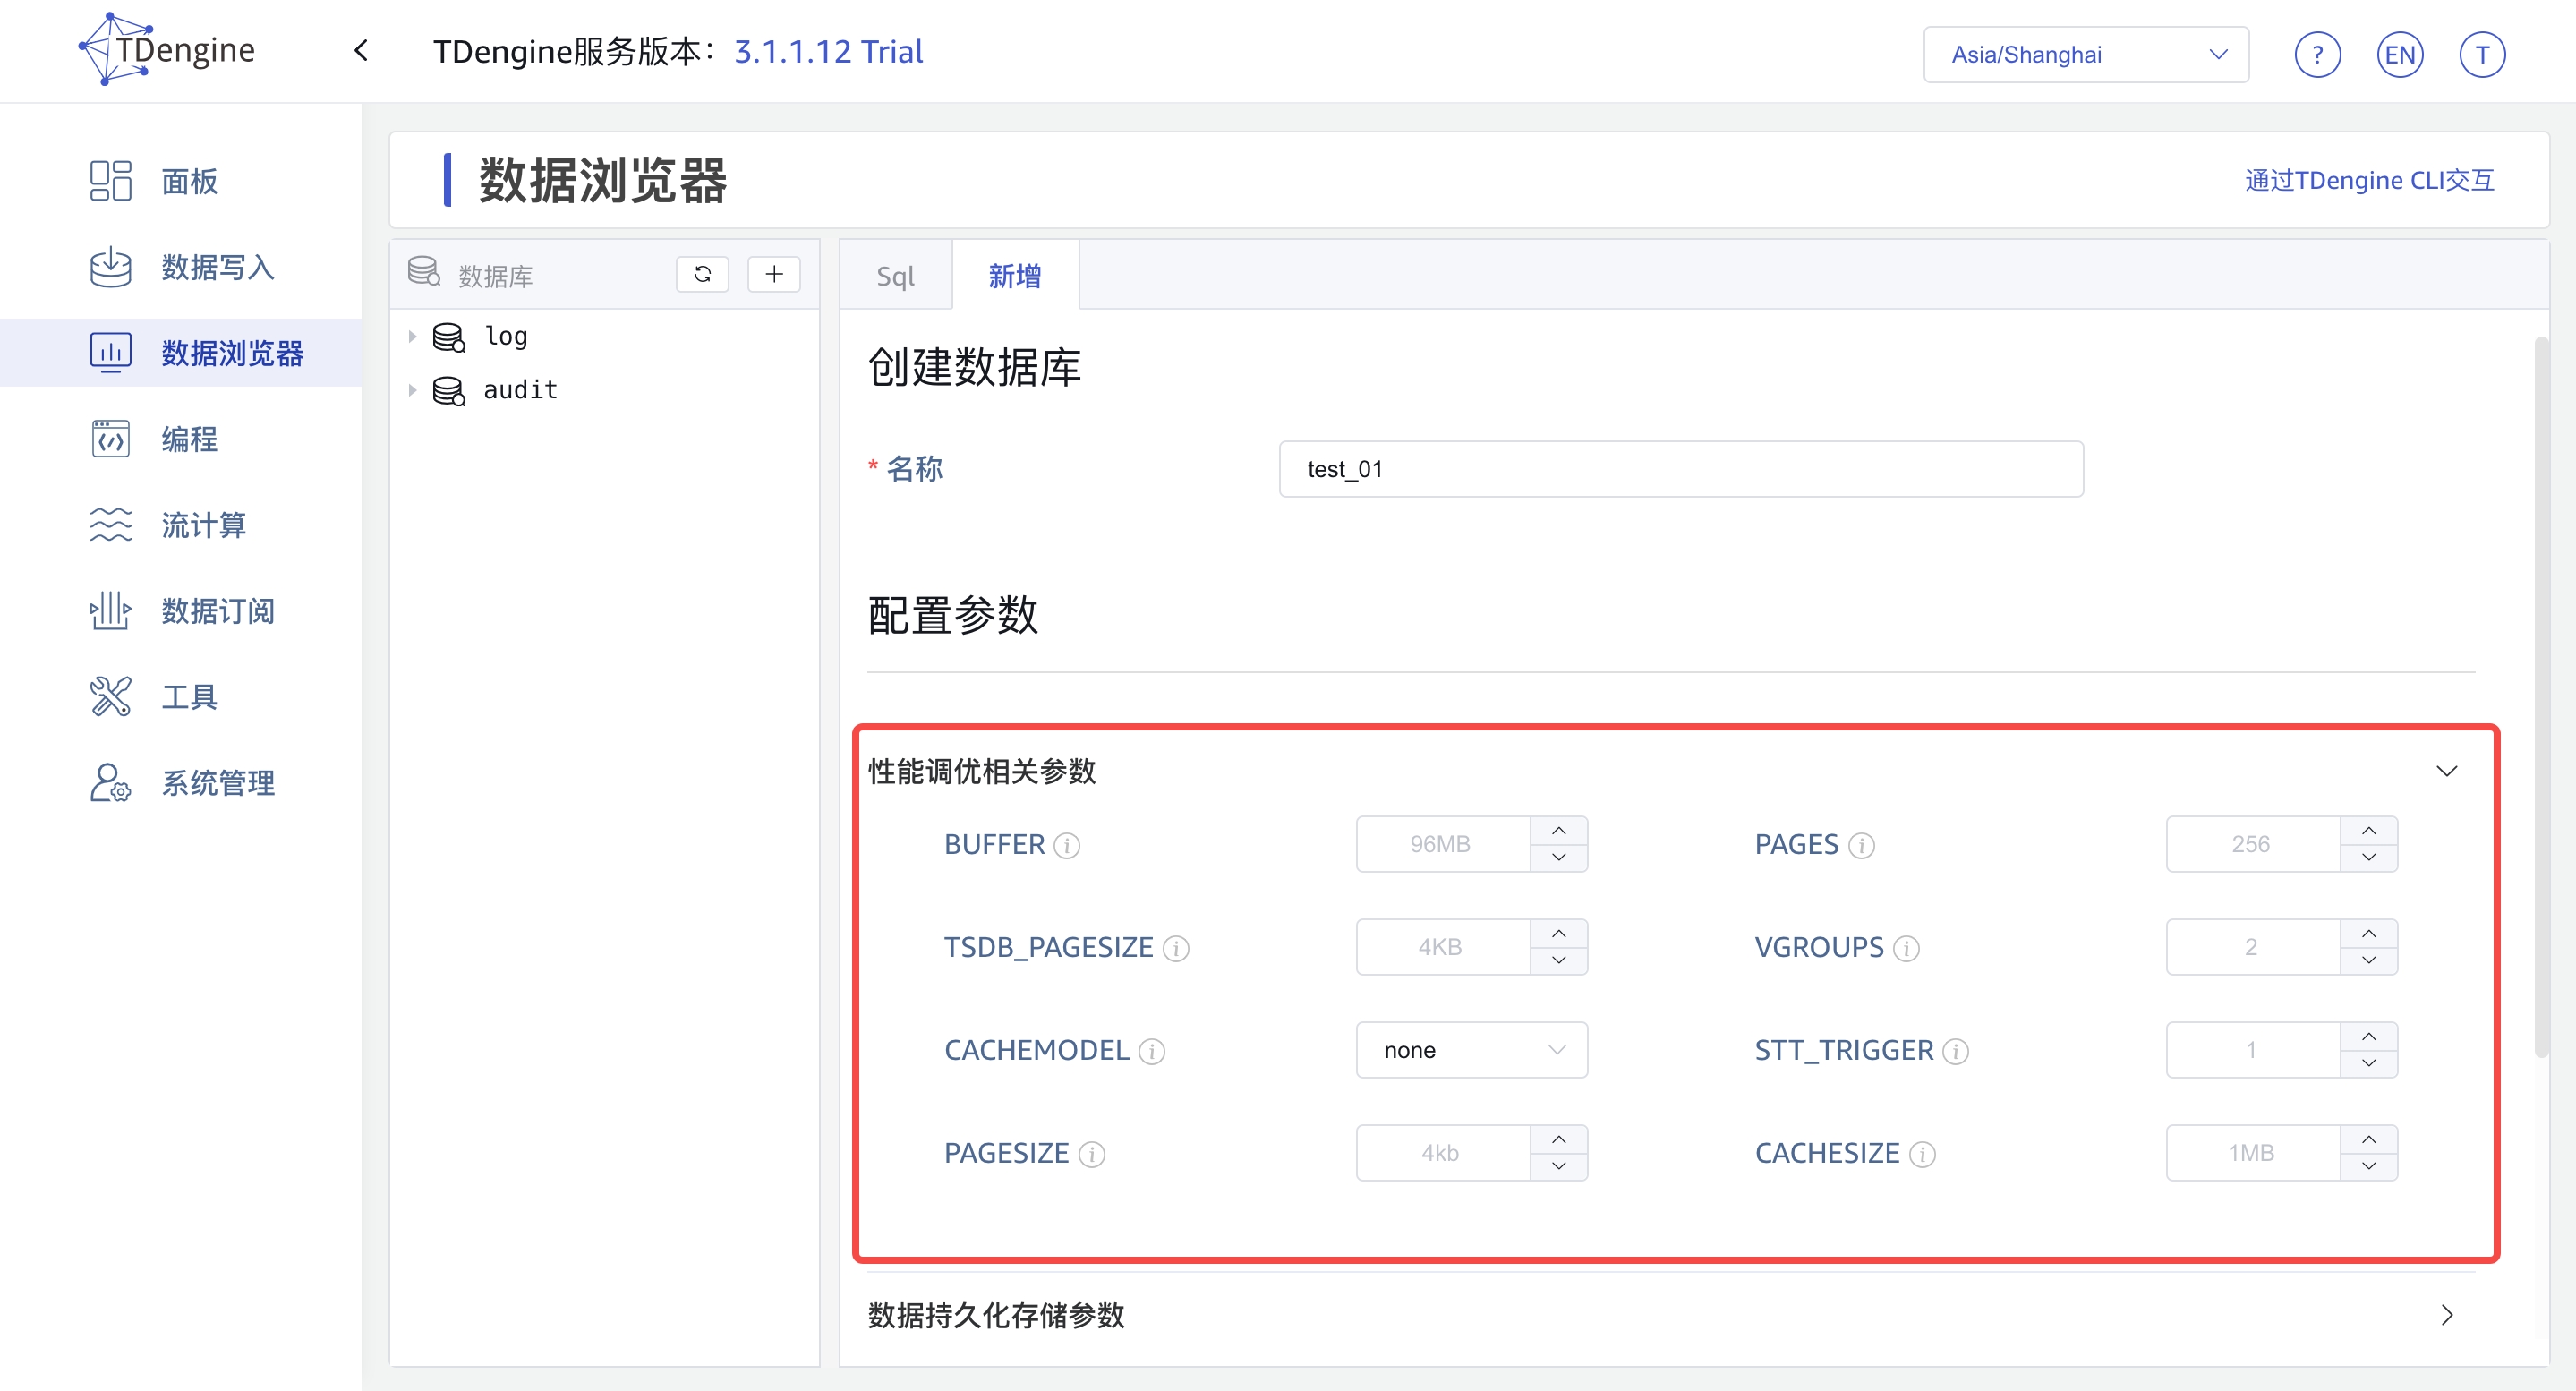The image size is (2576, 1391).
Task: Increment STT_TRIGGER stepper up
Action: [x=2368, y=1037]
